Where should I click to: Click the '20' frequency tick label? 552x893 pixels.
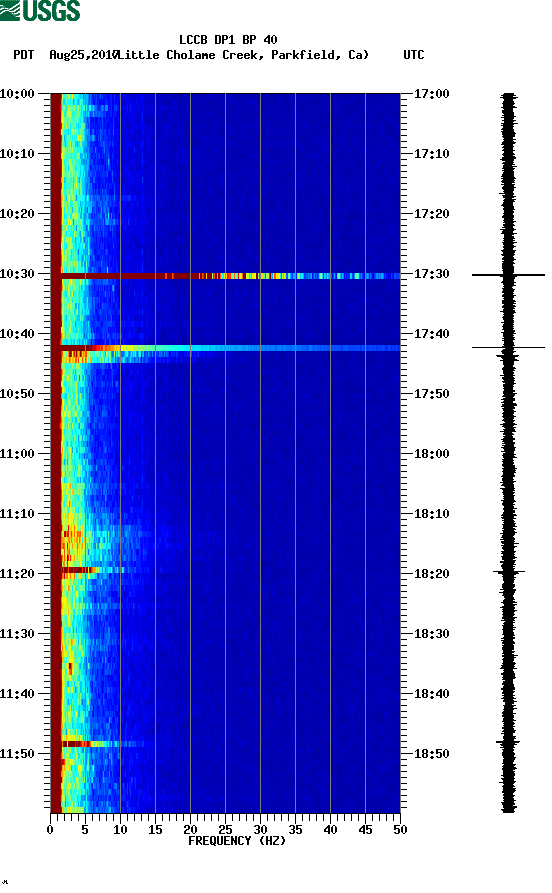(x=190, y=830)
